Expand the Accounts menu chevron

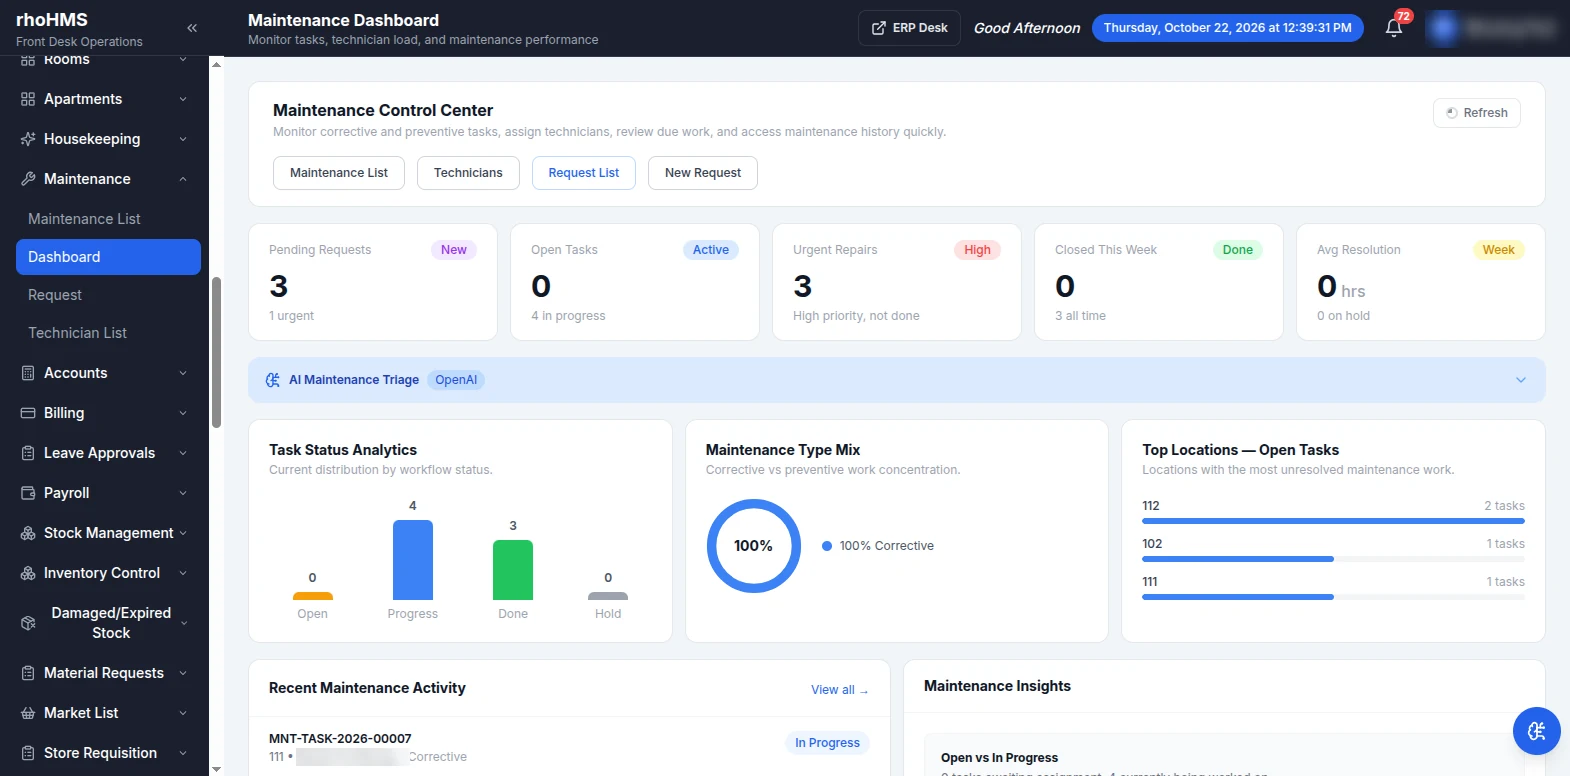pyautogui.click(x=183, y=373)
